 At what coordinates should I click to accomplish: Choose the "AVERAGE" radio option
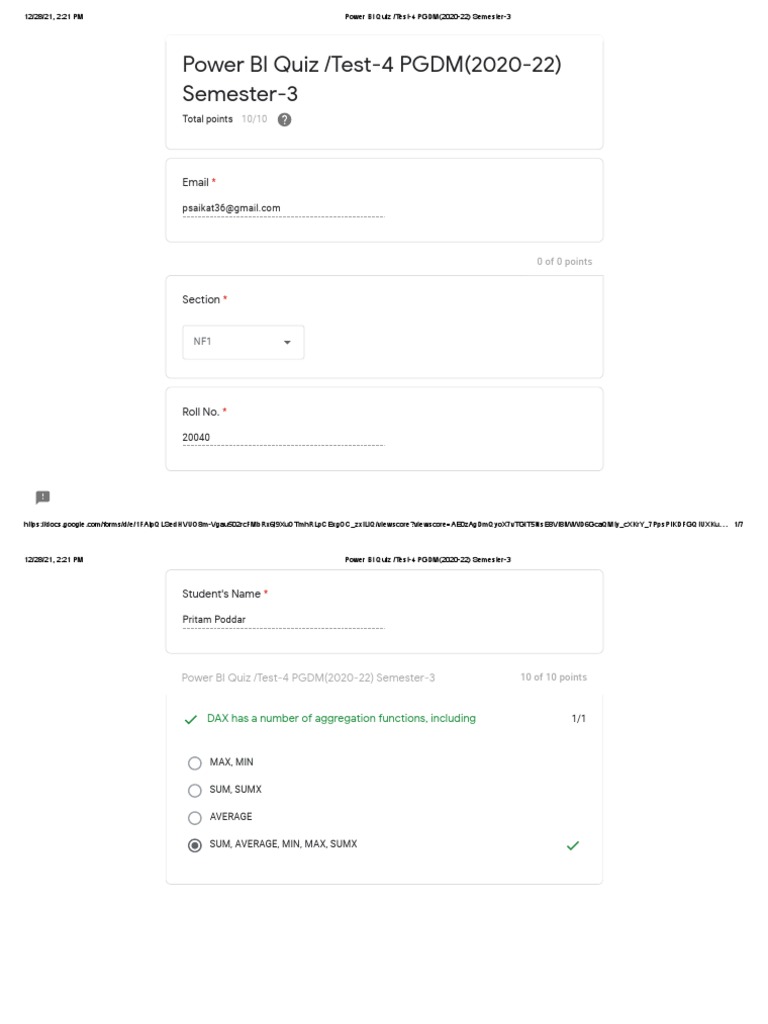pyautogui.click(x=195, y=818)
